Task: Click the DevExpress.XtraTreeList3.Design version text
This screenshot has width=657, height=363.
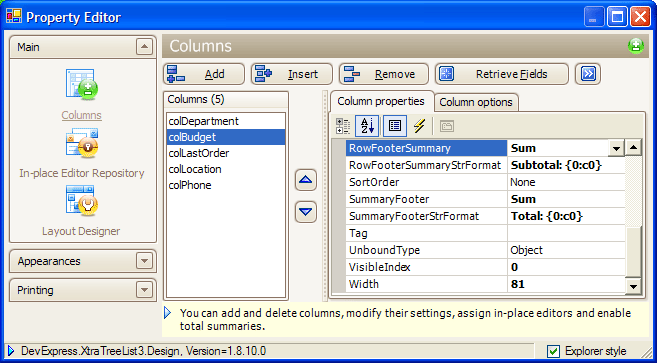Action: pyautogui.click(x=143, y=351)
